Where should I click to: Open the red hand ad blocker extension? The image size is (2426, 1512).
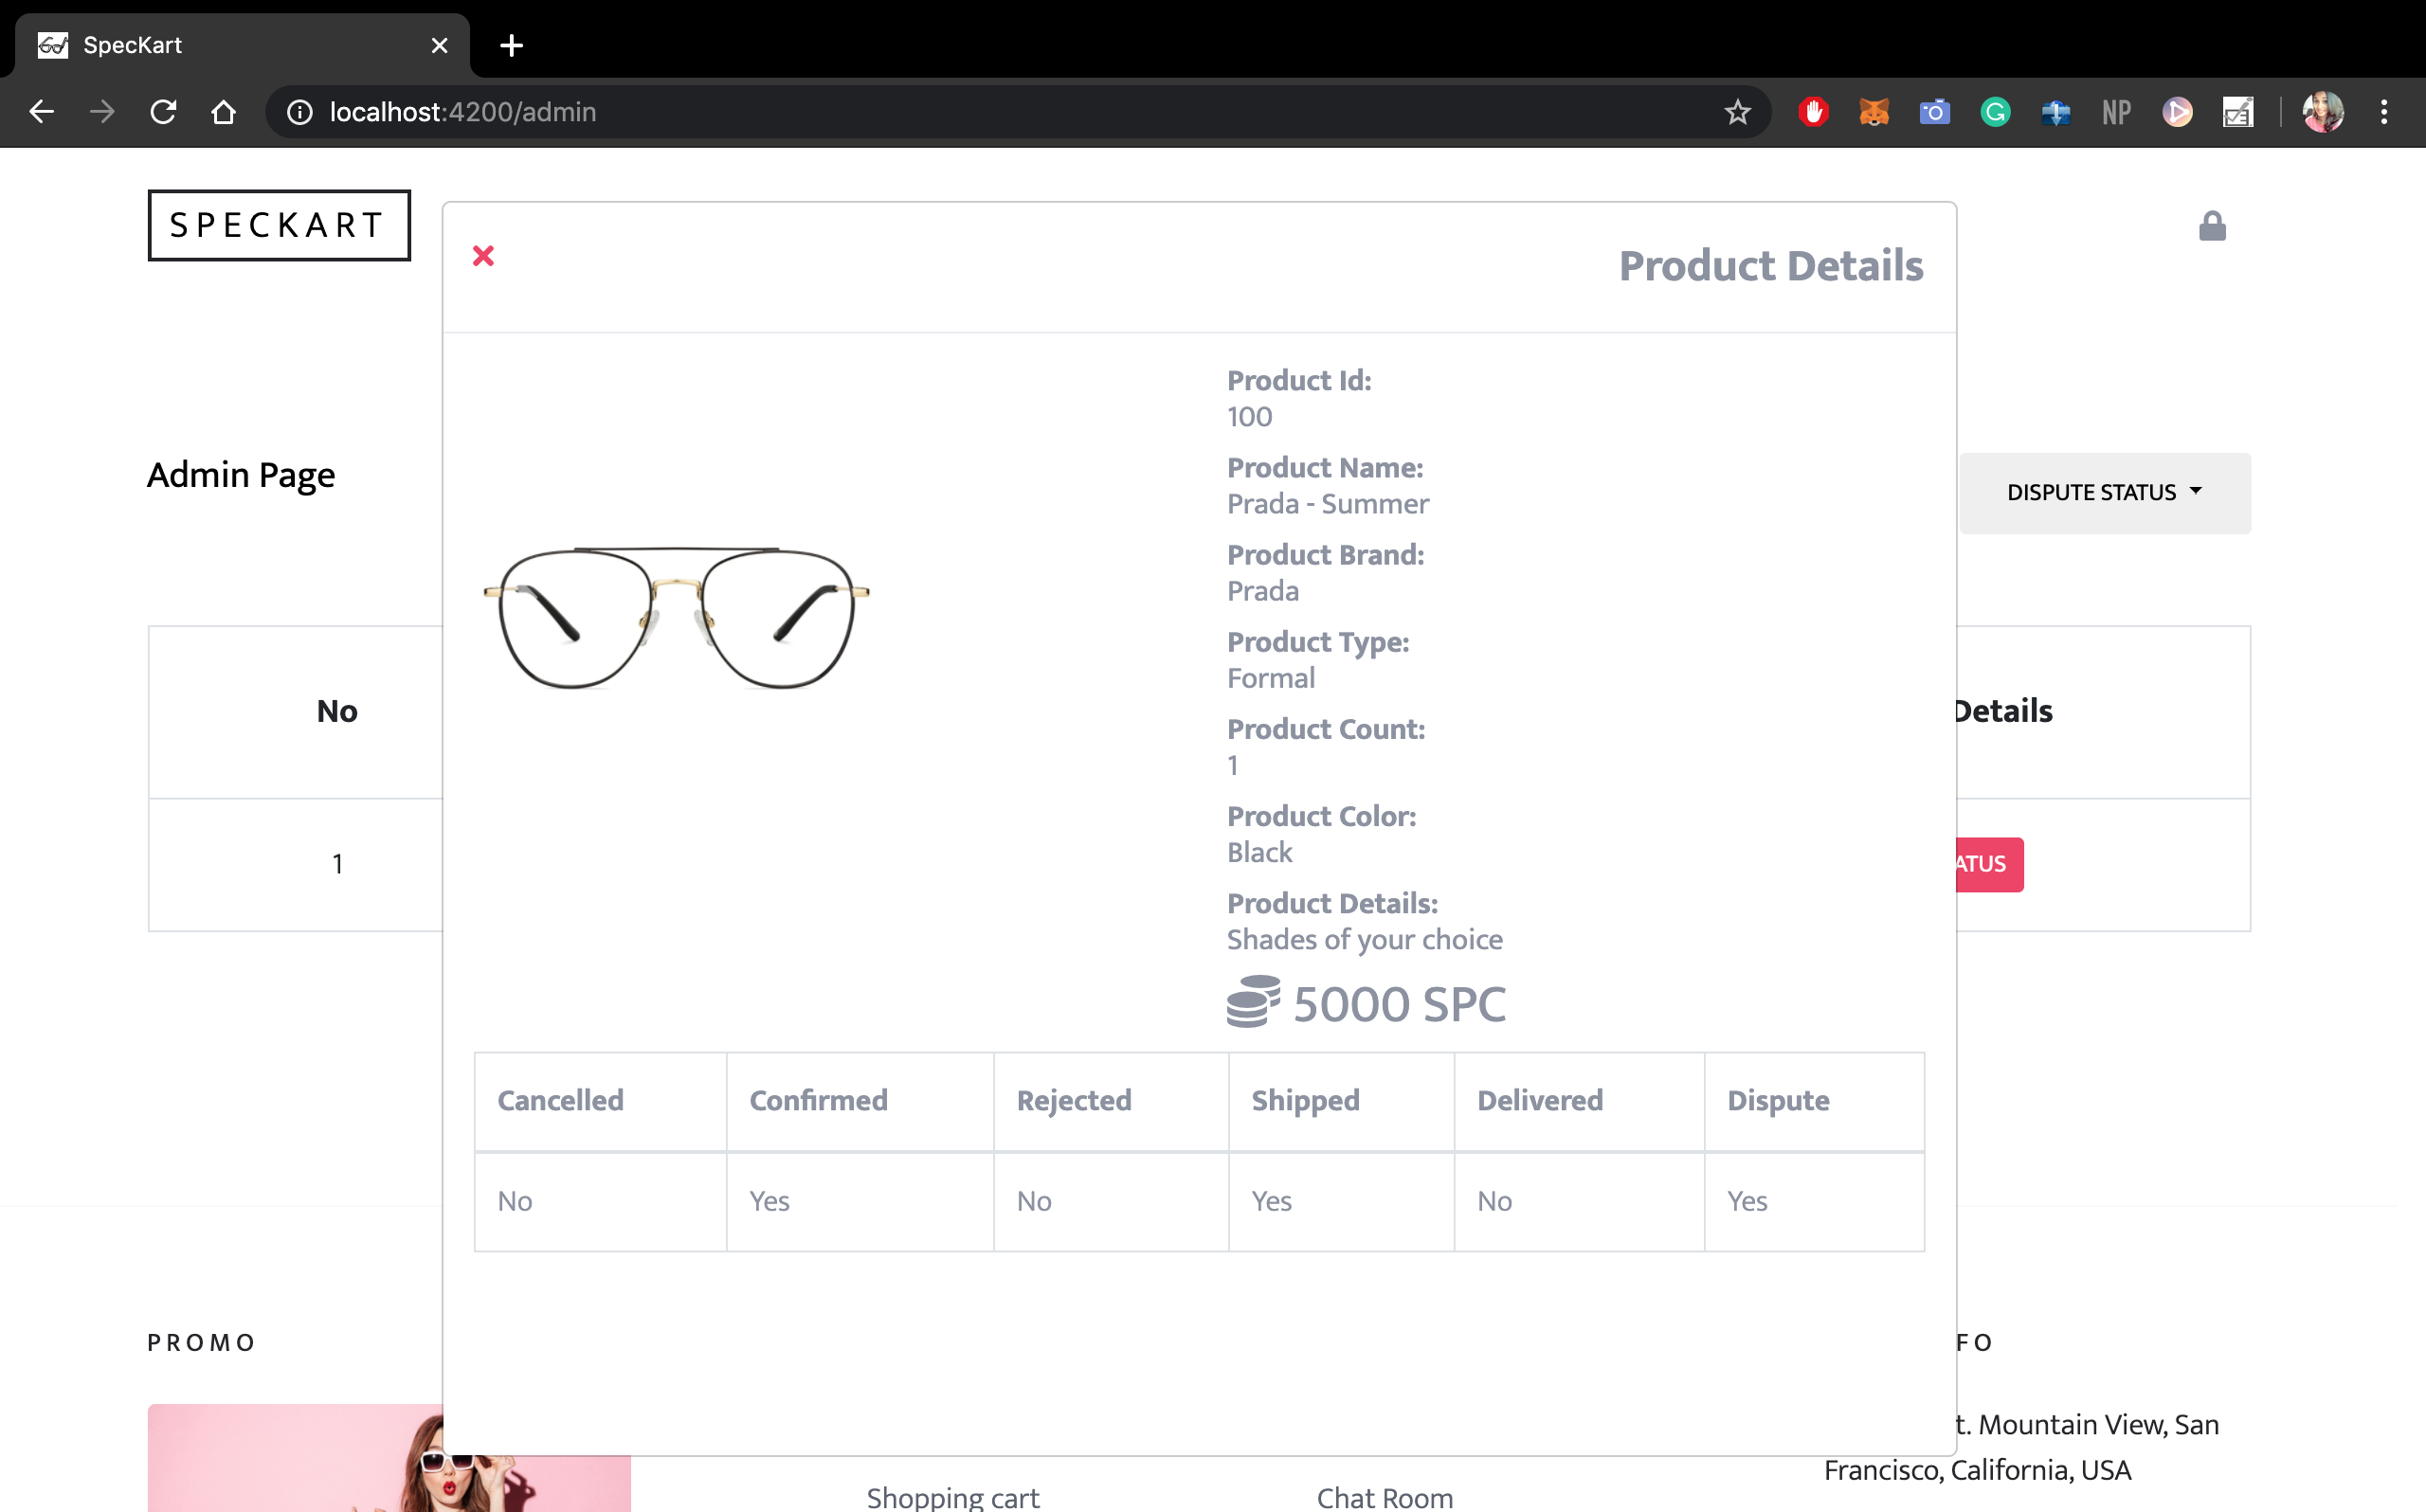1813,112
